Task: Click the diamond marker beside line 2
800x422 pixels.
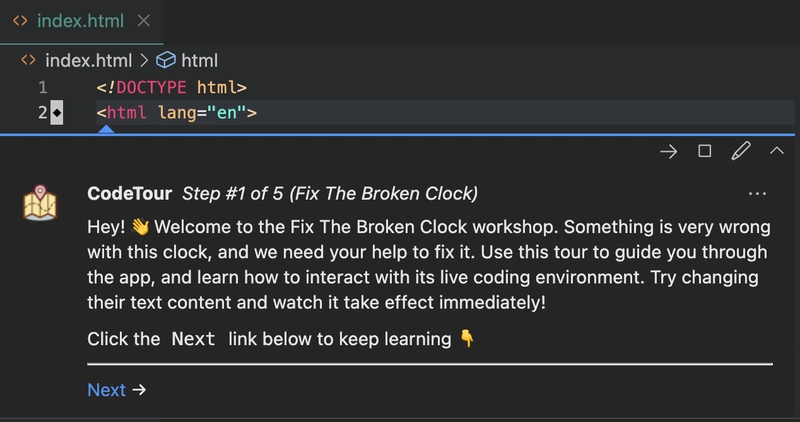Action: (57, 112)
